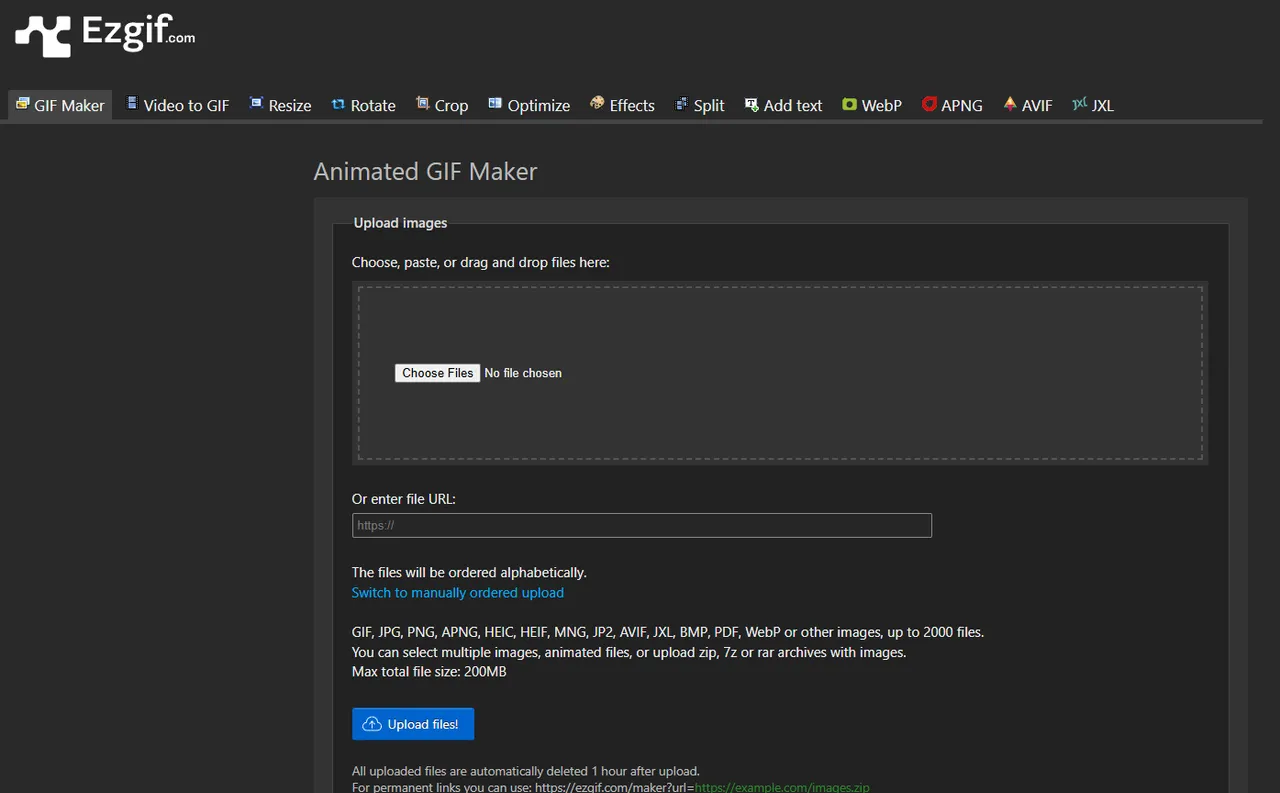Click 'Or enter file URL:' label
Image resolution: width=1280 pixels, height=793 pixels.
(404, 499)
